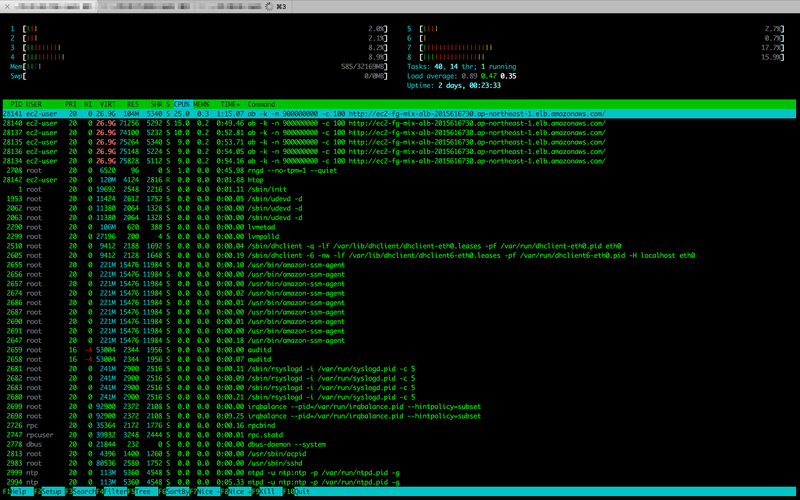
Task: Sort by the TIME+ column header
Action: pyautogui.click(x=230, y=104)
